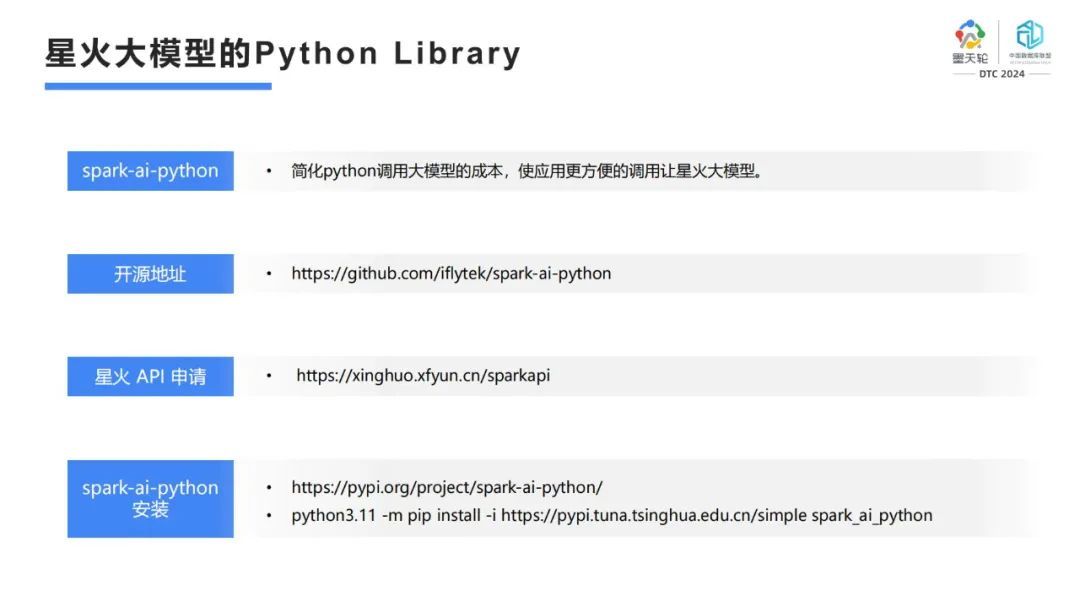Click the 墨天轮 logo icon
This screenshot has width=1080, height=607.
click(x=970, y=35)
